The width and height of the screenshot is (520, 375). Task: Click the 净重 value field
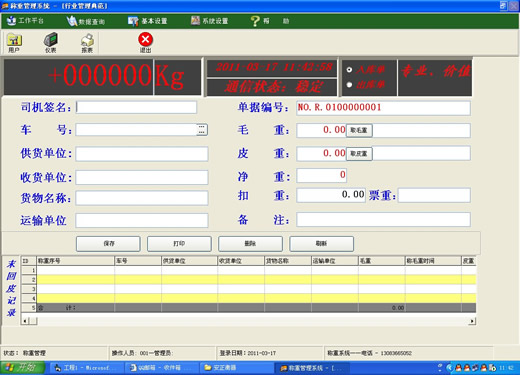321,175
